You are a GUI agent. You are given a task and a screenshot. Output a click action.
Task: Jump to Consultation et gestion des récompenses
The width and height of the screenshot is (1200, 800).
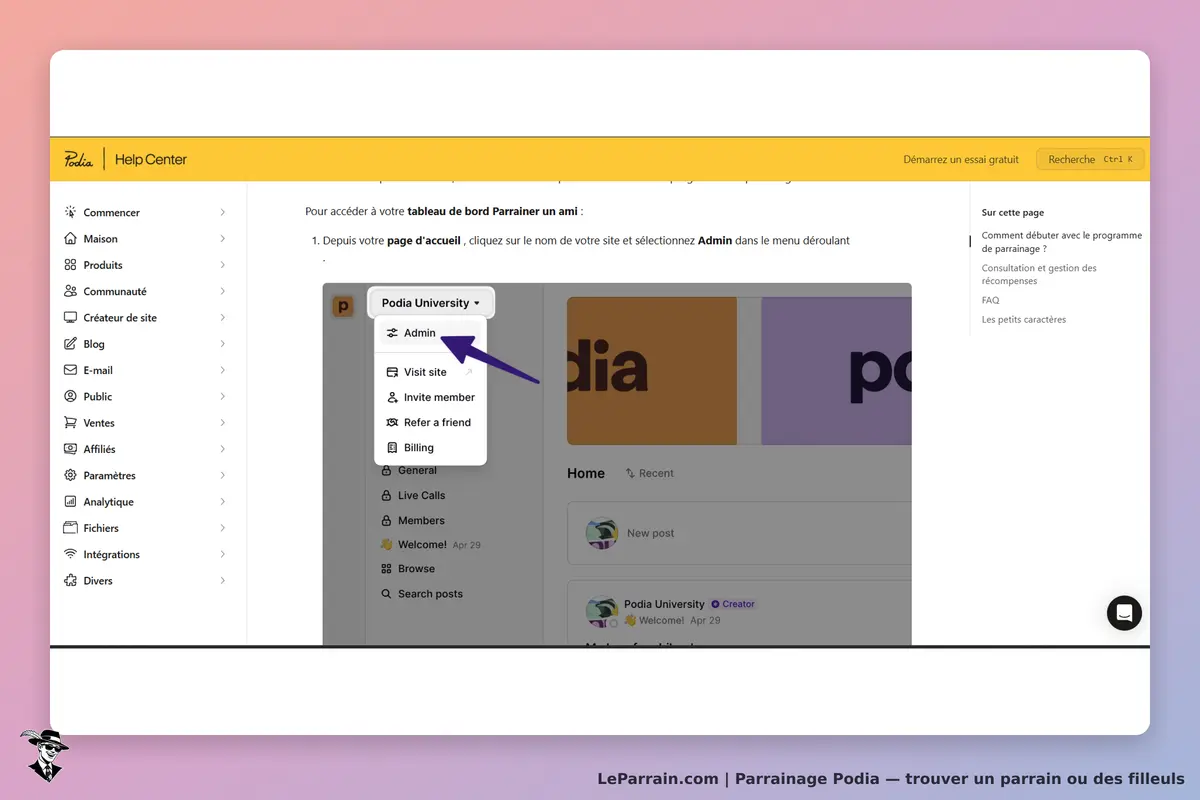click(x=1039, y=274)
